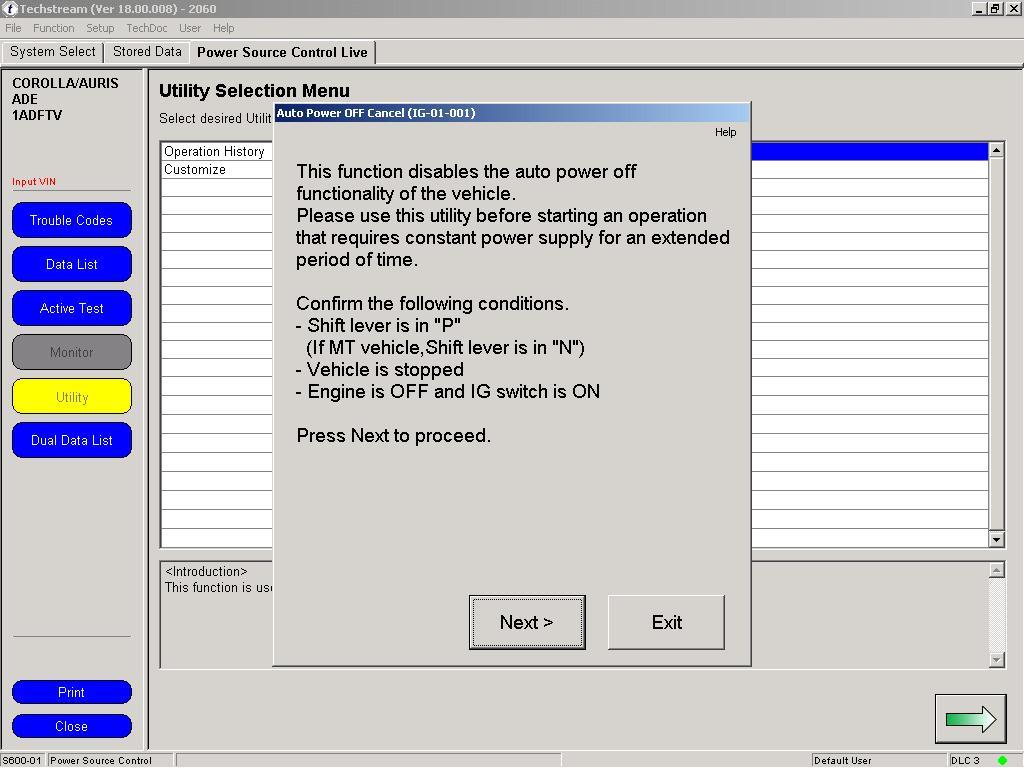The width and height of the screenshot is (1024, 768).
Task: Click Exit in Auto Power OFF dialog
Action: click(x=666, y=622)
